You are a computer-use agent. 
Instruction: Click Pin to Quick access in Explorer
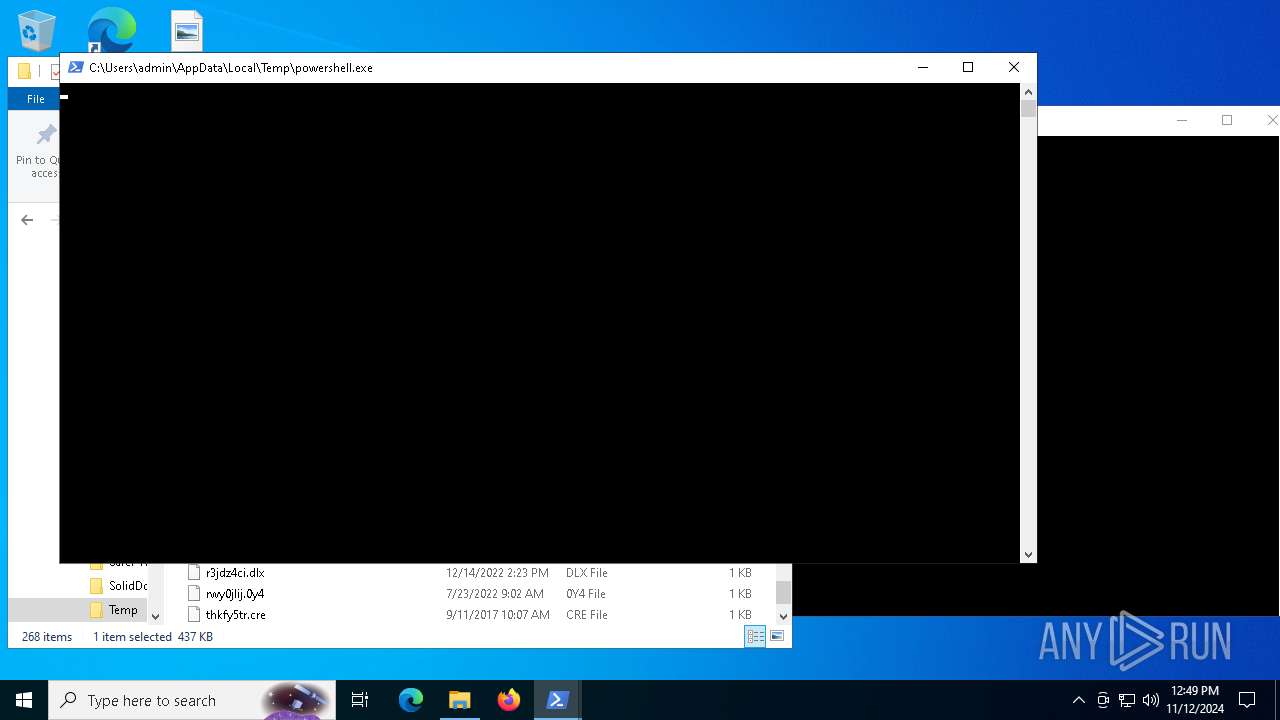coord(40,151)
